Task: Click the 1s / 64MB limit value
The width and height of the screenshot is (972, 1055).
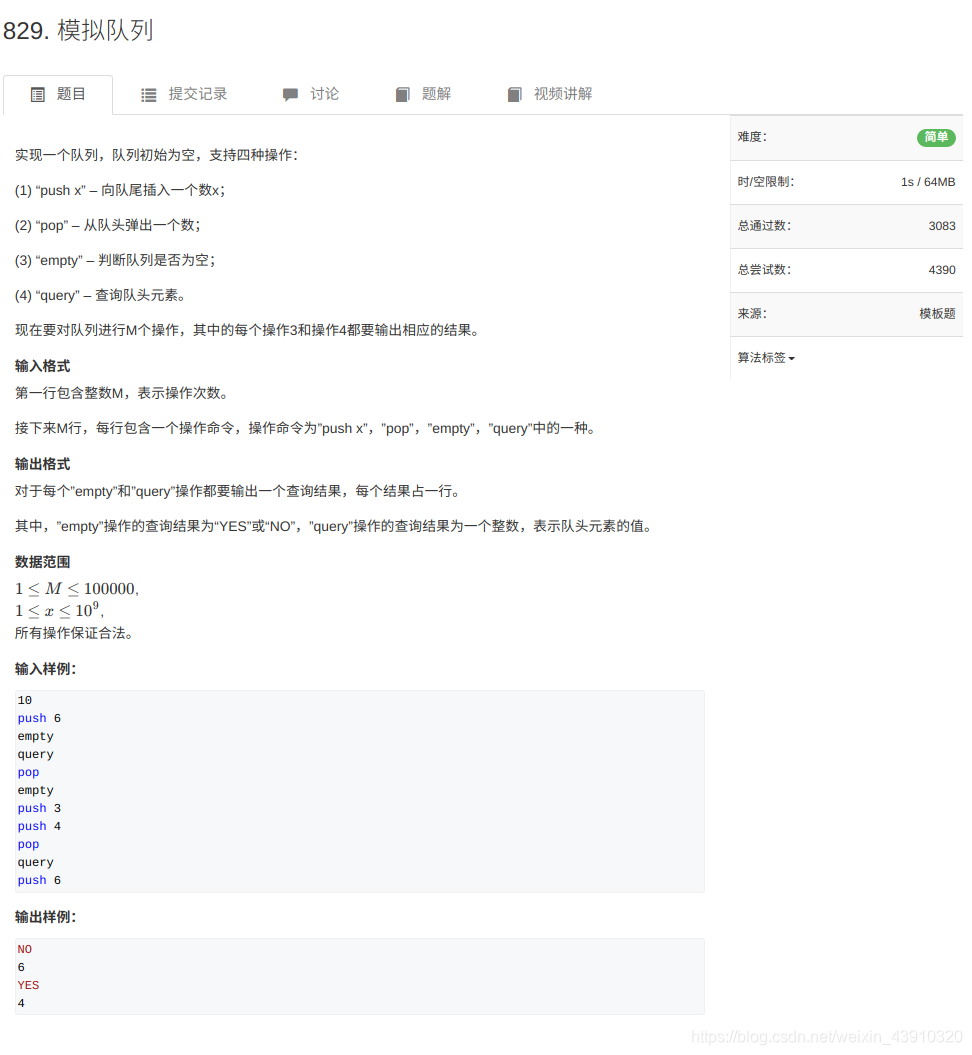Action: tap(927, 181)
